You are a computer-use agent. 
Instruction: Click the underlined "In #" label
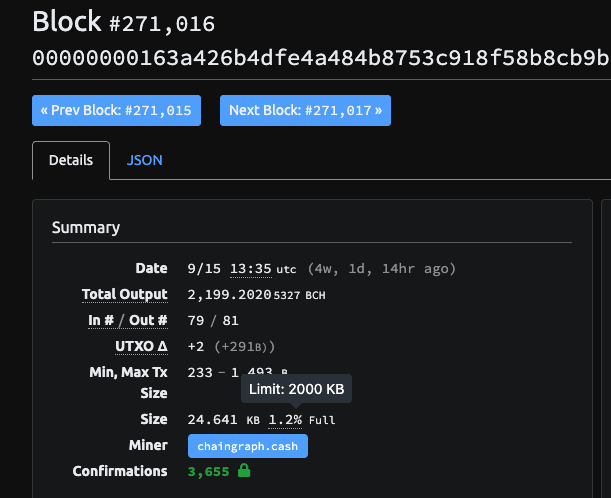[x=102, y=320]
